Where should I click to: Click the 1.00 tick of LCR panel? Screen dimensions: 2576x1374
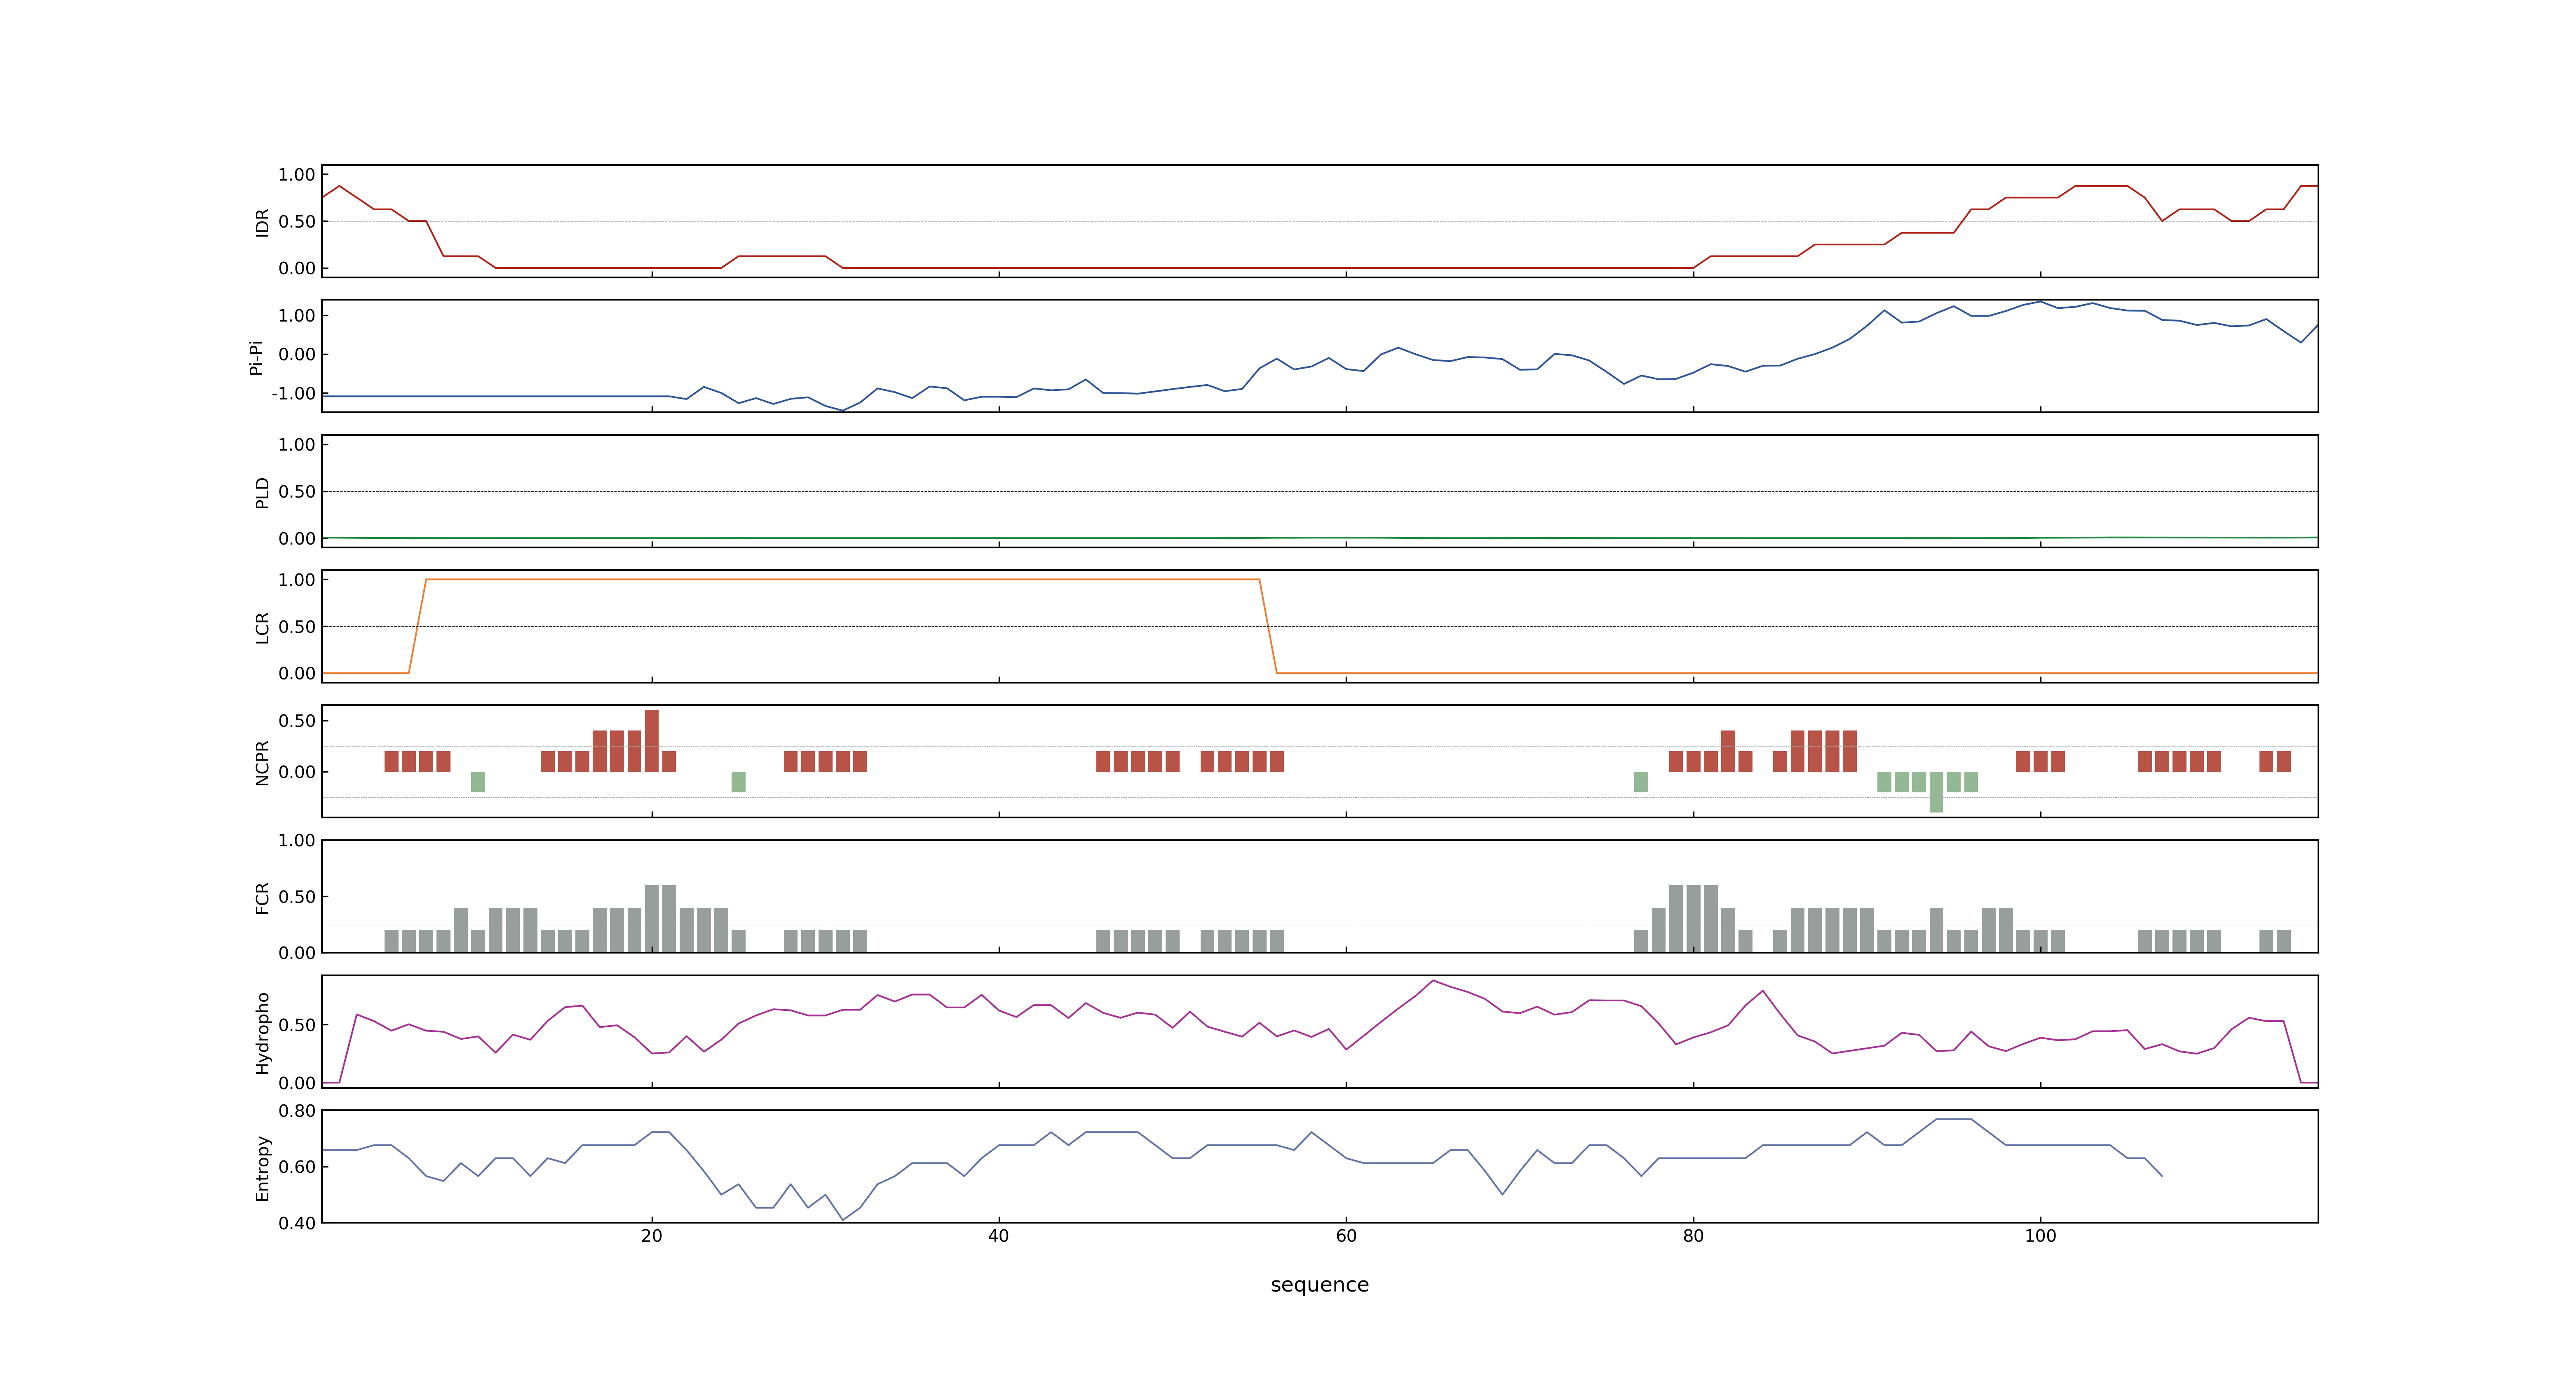coord(297,580)
